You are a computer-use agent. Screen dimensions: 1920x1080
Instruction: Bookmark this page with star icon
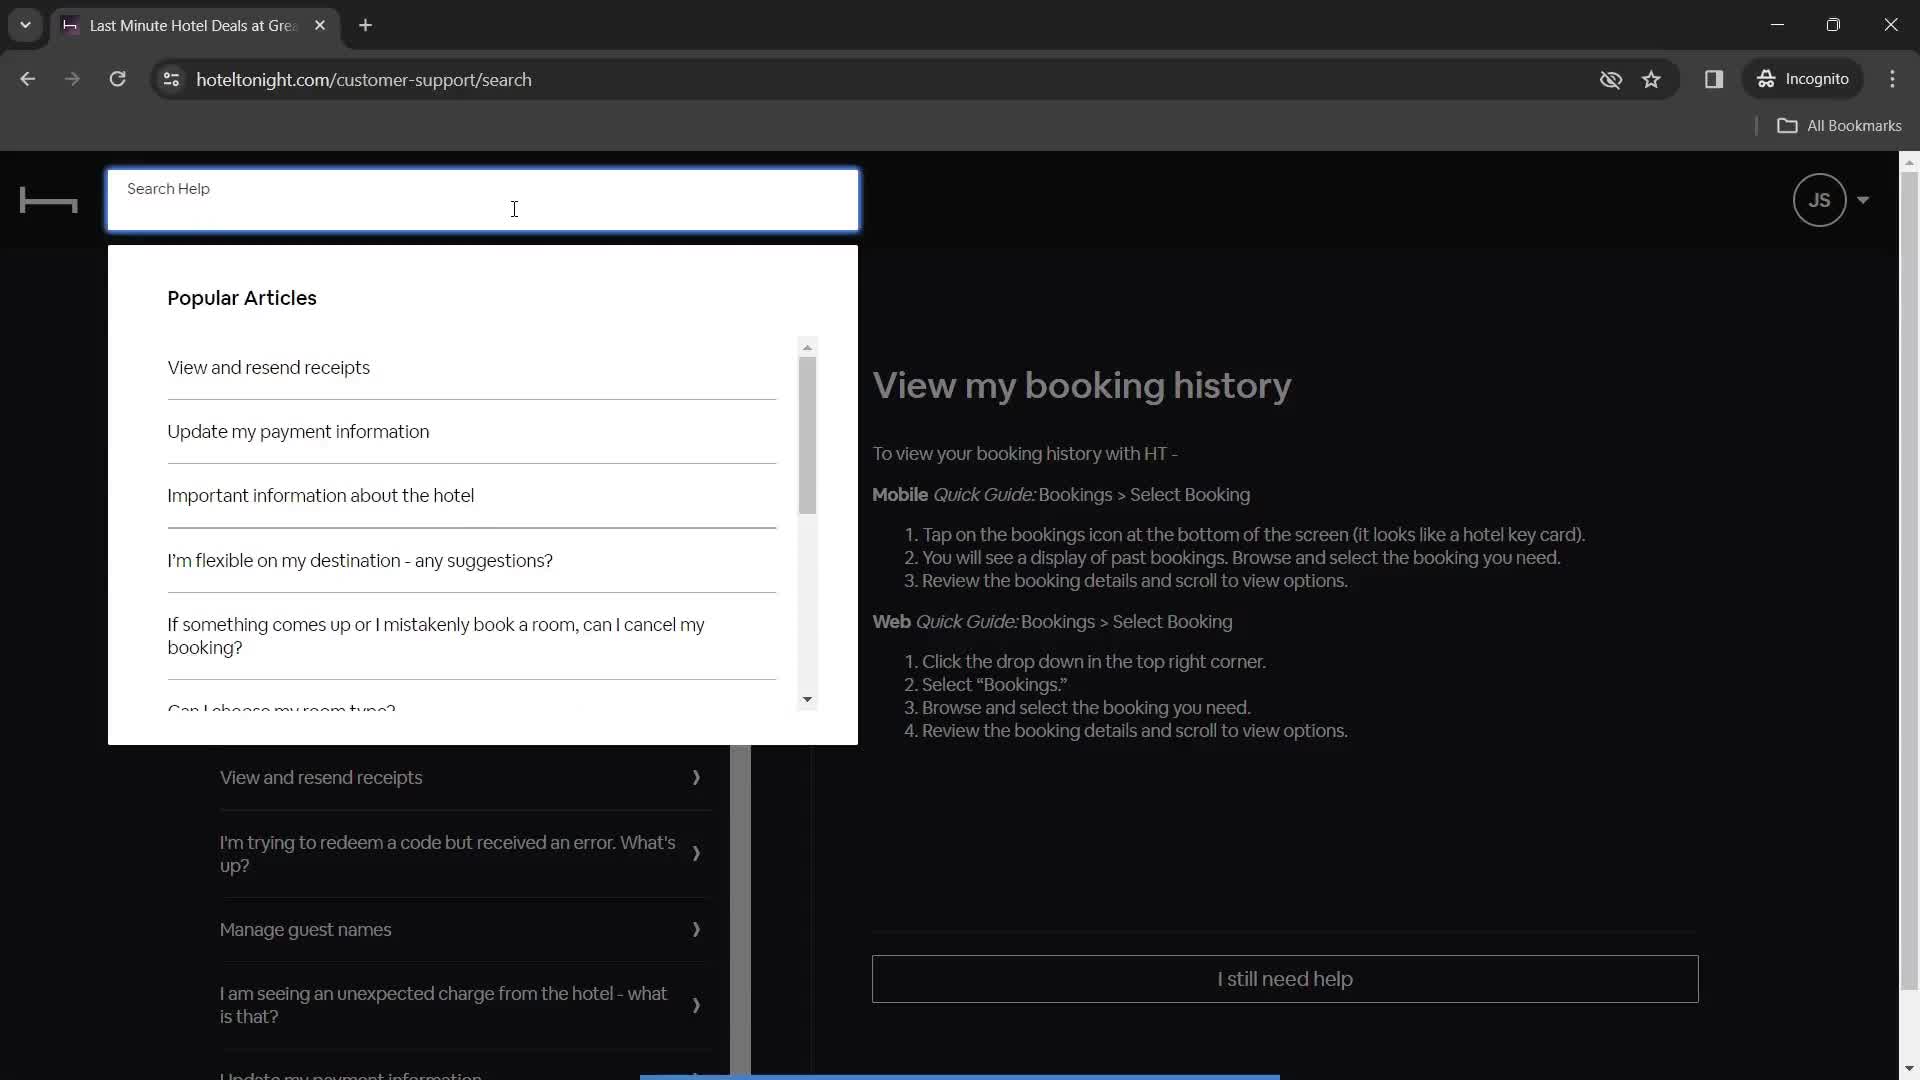click(x=1651, y=79)
